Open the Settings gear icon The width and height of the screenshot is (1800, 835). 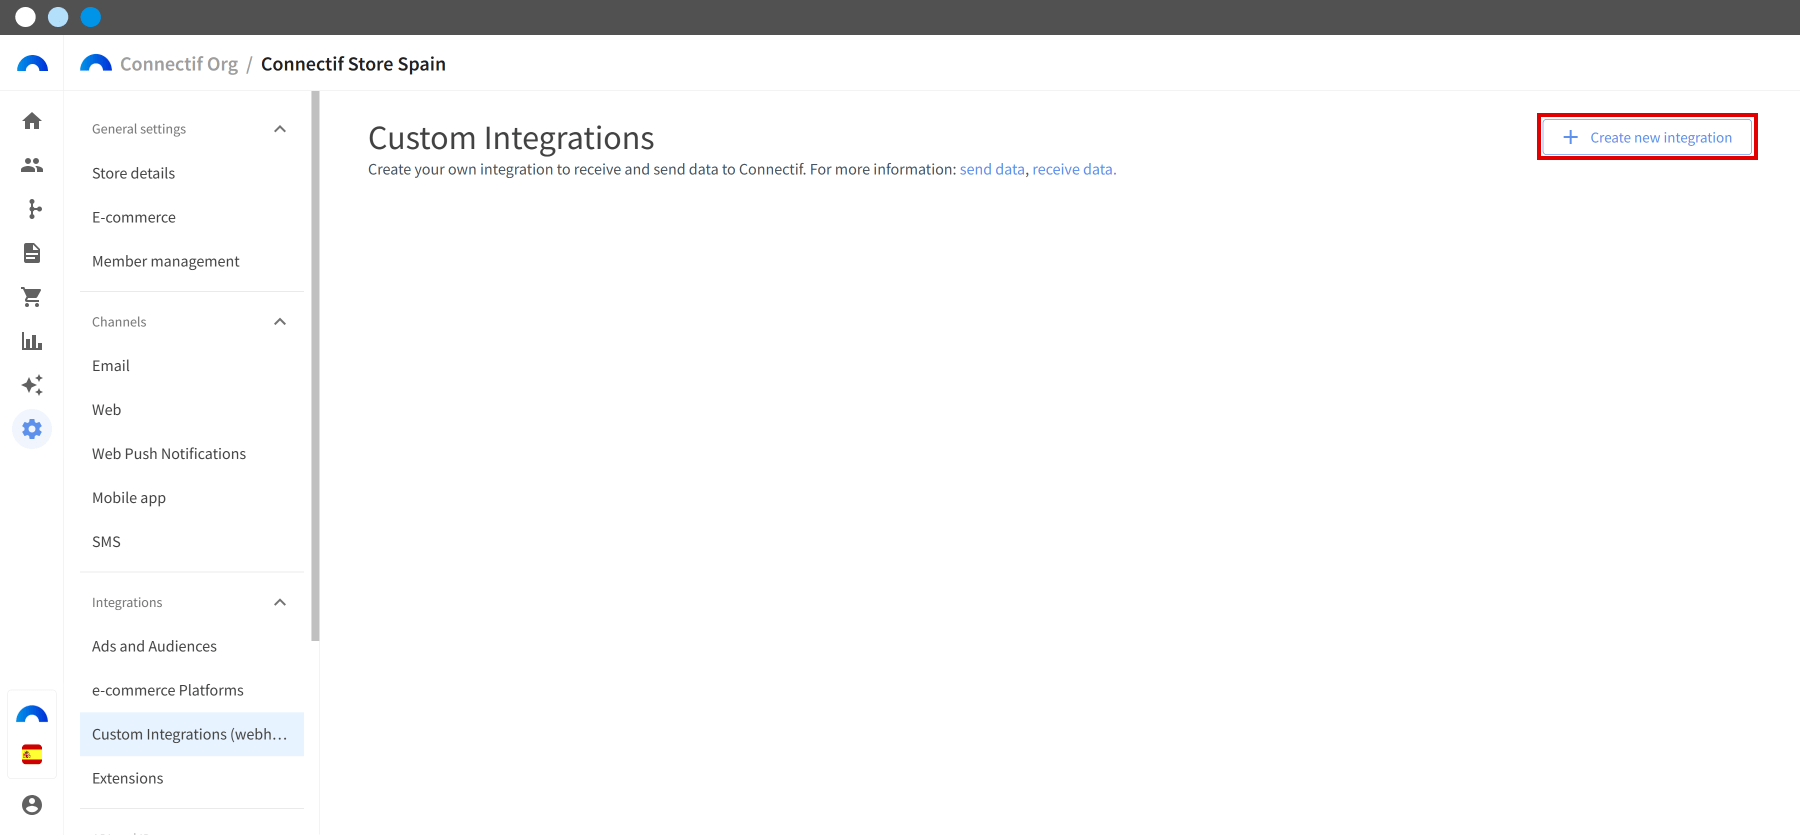32,429
